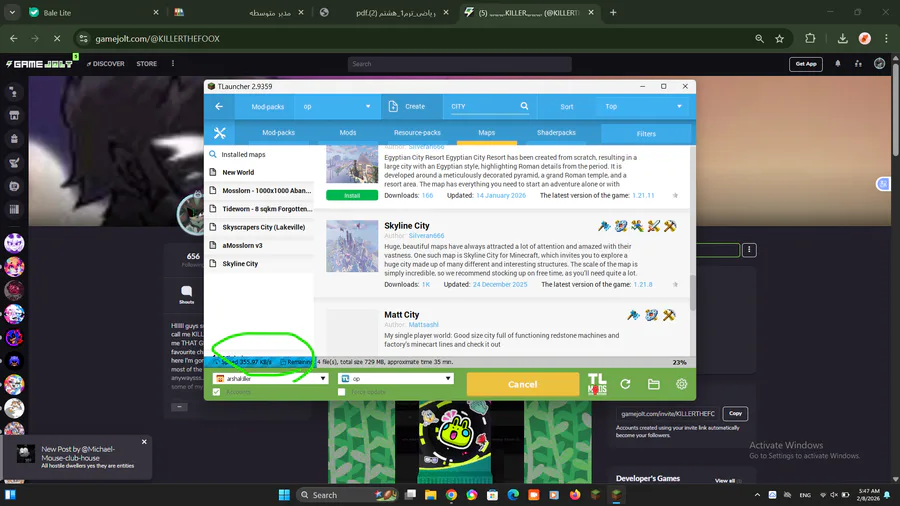This screenshot has height=506, width=900.
Task: Open Chrome extensions puzzle icon
Action: [810, 38]
